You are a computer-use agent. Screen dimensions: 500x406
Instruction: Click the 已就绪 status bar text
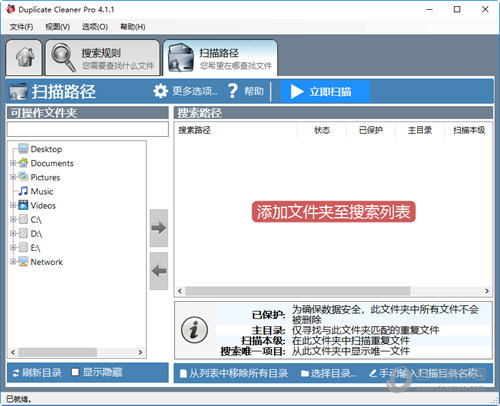(19, 399)
